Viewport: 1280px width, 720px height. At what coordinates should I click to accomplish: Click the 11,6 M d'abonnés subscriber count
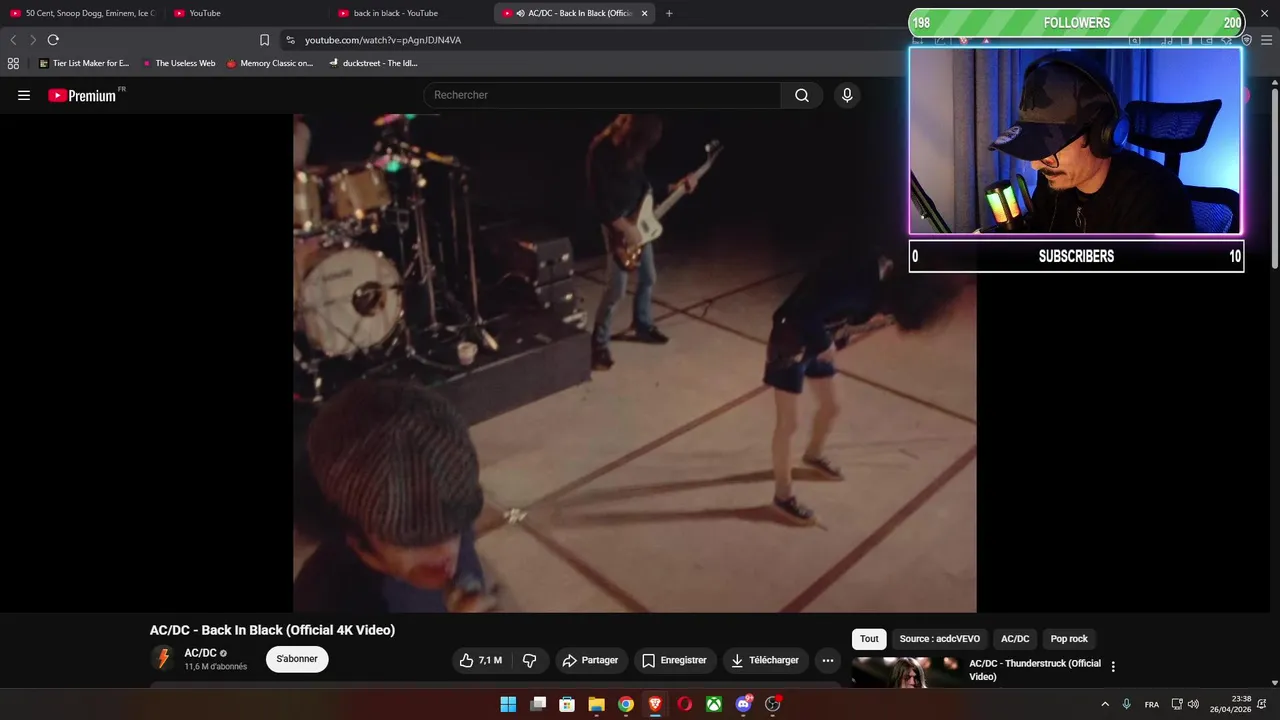[215, 667]
